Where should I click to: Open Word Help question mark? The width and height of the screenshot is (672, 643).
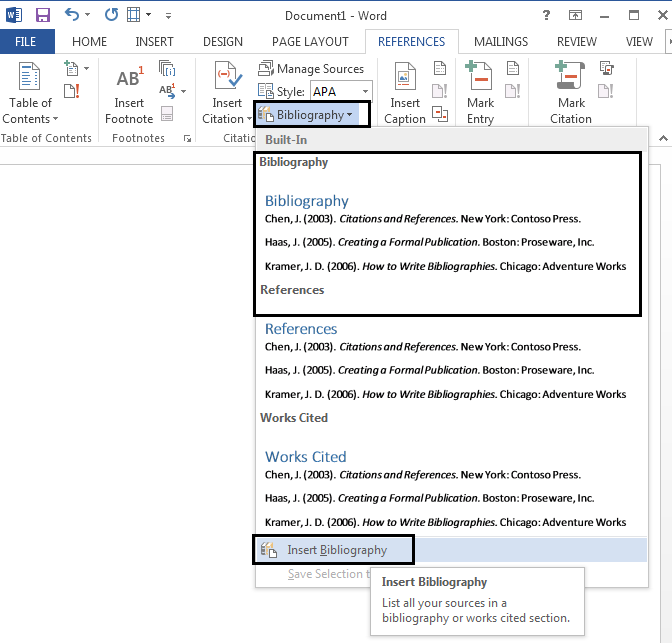(546, 15)
